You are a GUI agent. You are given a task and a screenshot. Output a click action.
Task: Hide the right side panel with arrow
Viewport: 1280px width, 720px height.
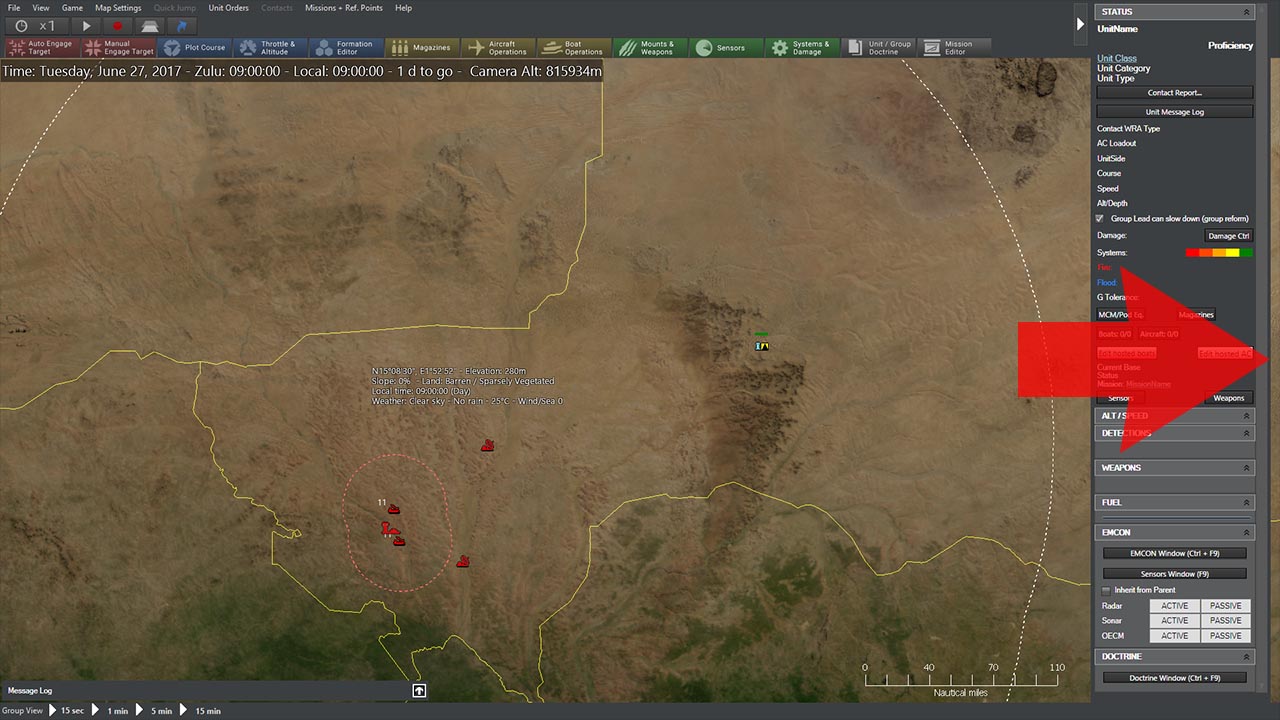tap(1080, 24)
